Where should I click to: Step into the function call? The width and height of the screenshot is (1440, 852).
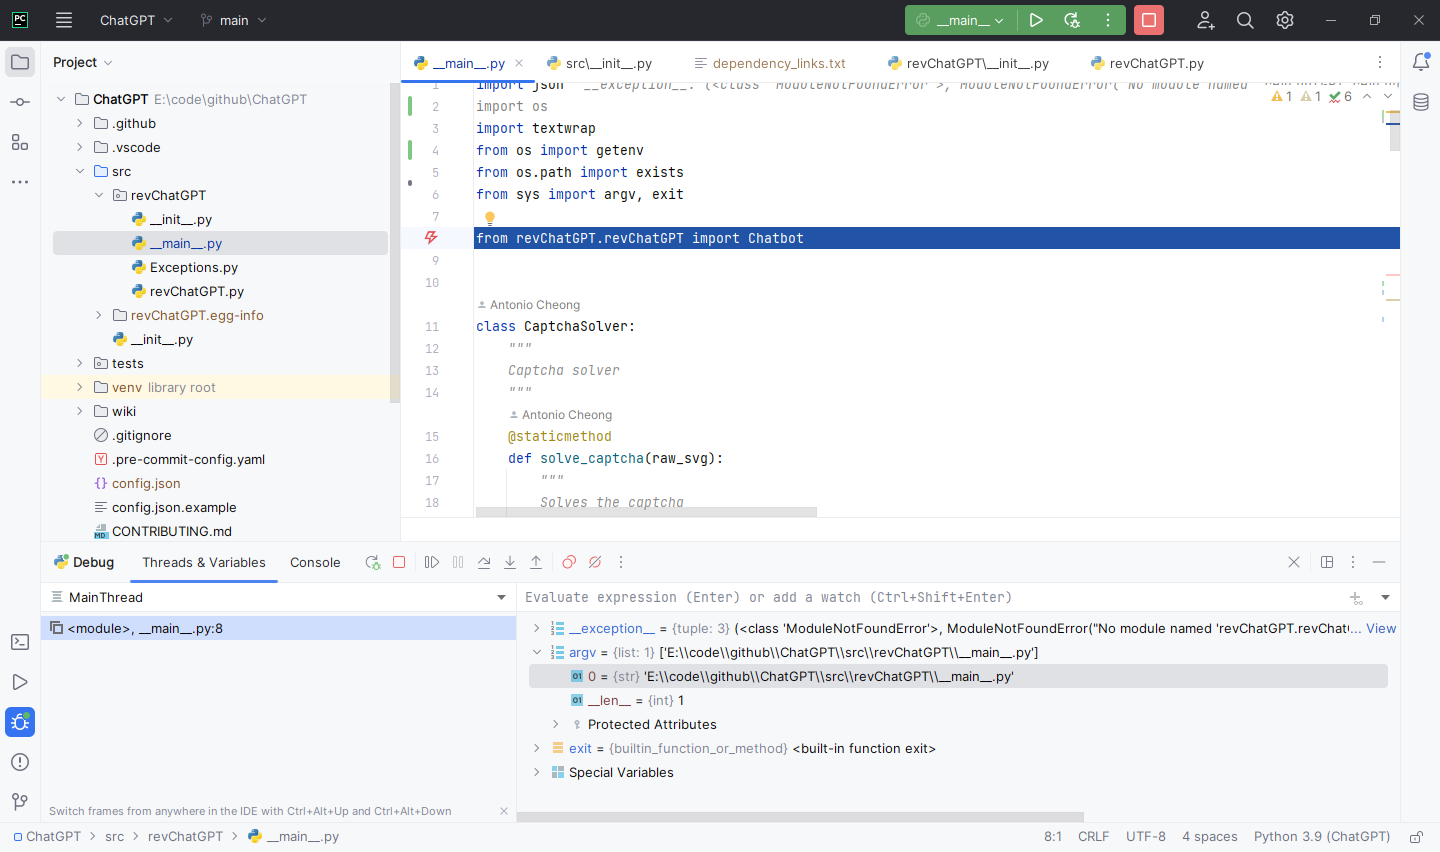(510, 562)
